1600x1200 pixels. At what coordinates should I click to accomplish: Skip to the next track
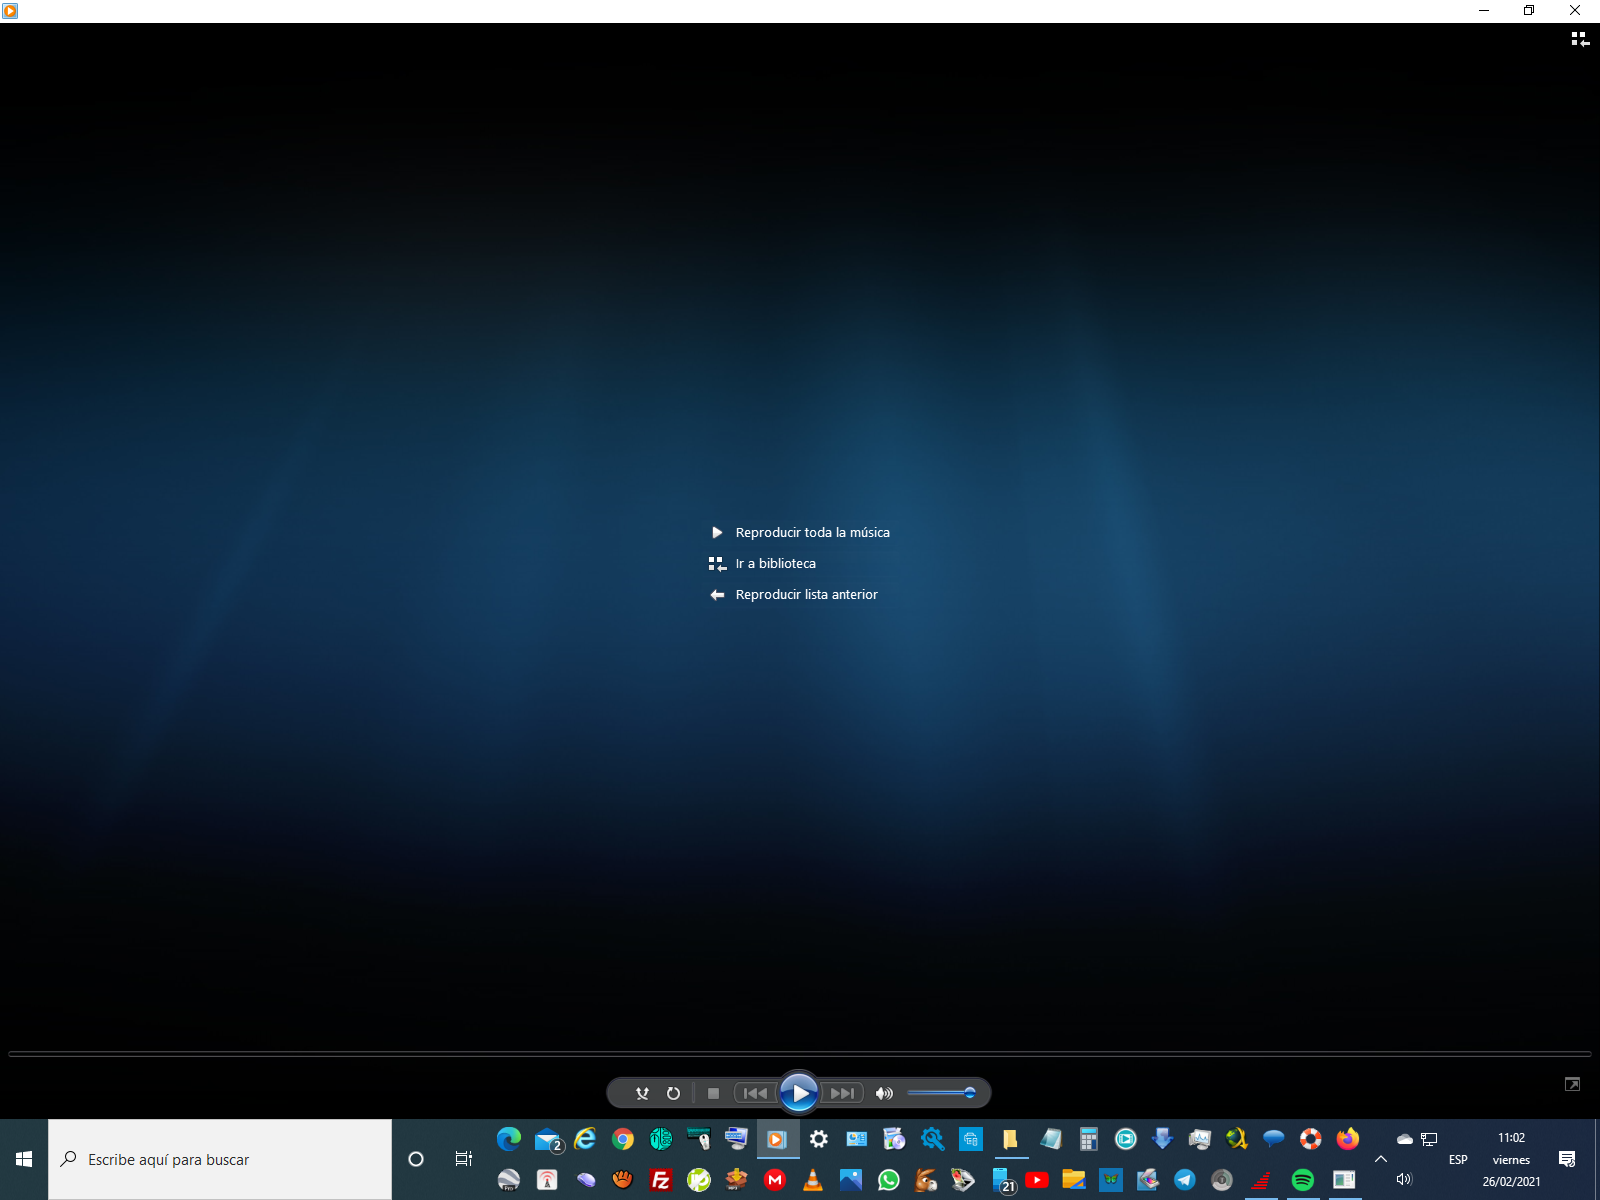coord(842,1093)
